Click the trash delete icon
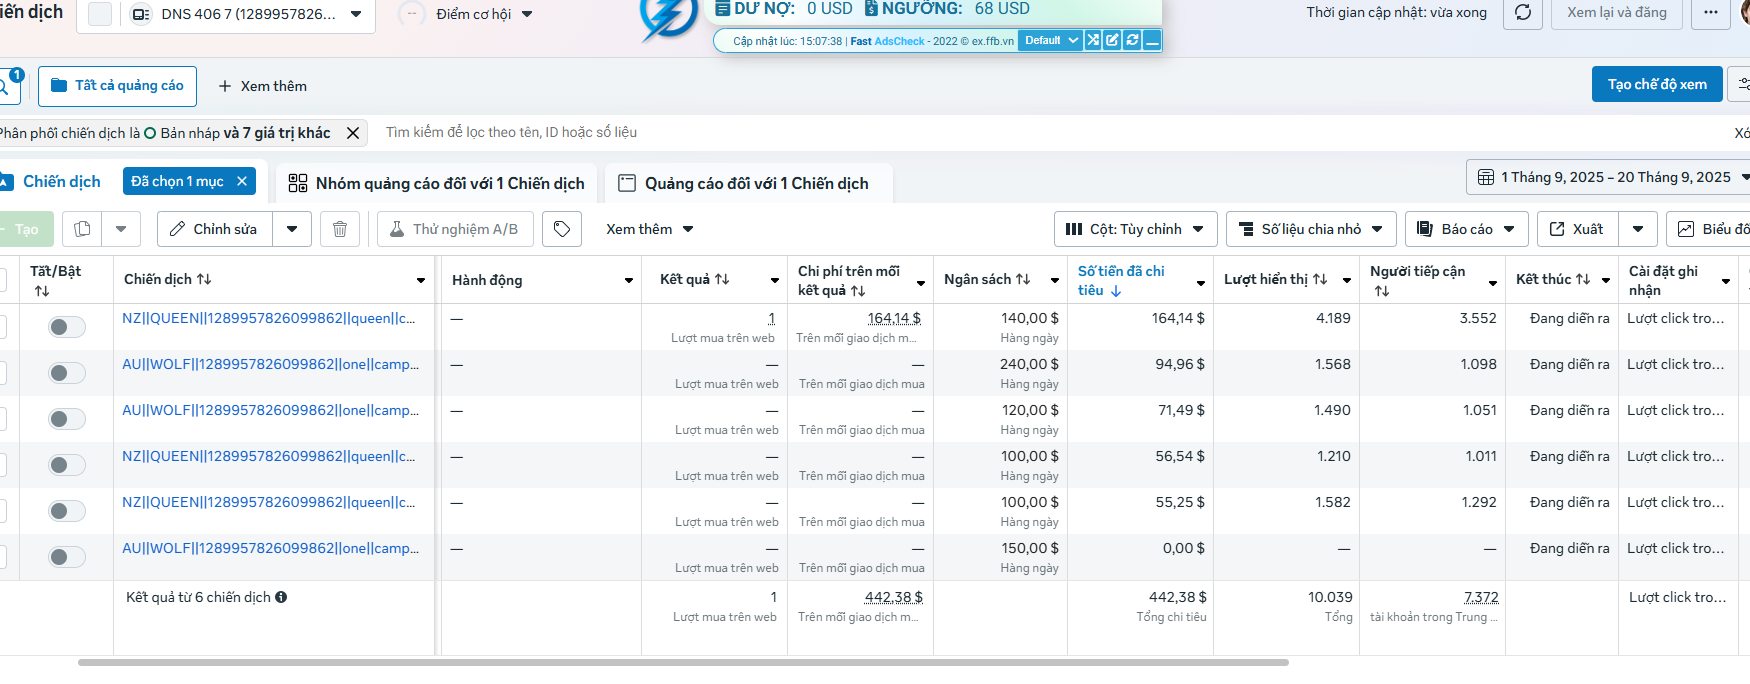This screenshot has height=684, width=1750. (340, 229)
